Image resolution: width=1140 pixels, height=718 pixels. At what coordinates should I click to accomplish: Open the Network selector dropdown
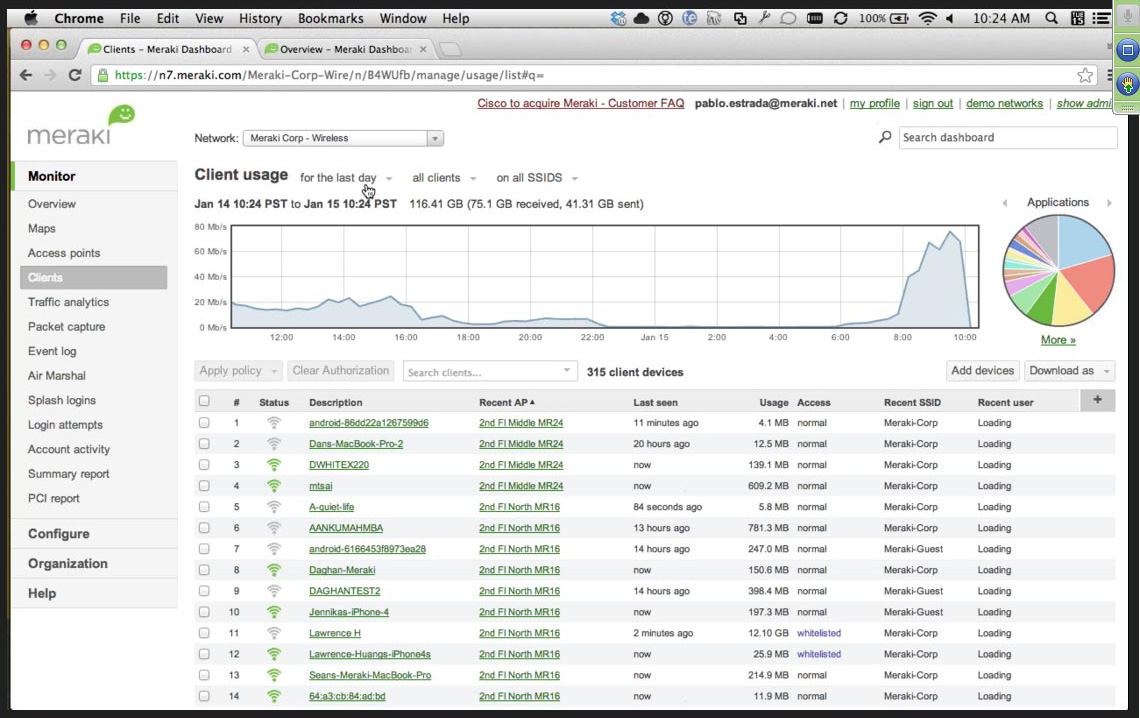[343, 138]
